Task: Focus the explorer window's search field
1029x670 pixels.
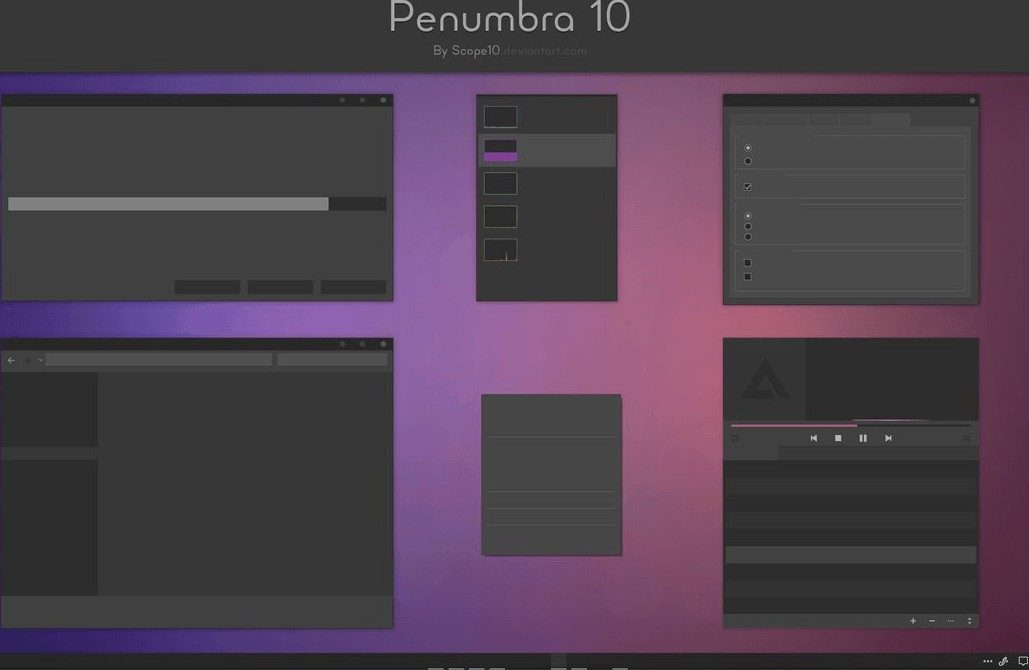Action: (x=332, y=360)
